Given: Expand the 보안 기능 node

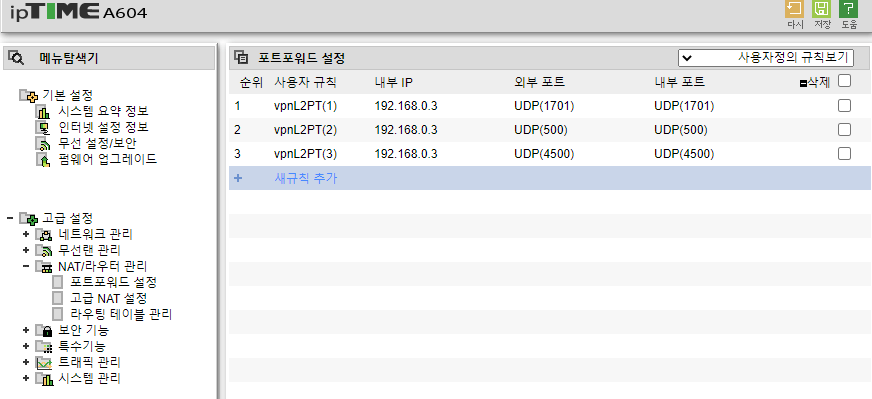Looking at the screenshot, I should (x=26, y=331).
